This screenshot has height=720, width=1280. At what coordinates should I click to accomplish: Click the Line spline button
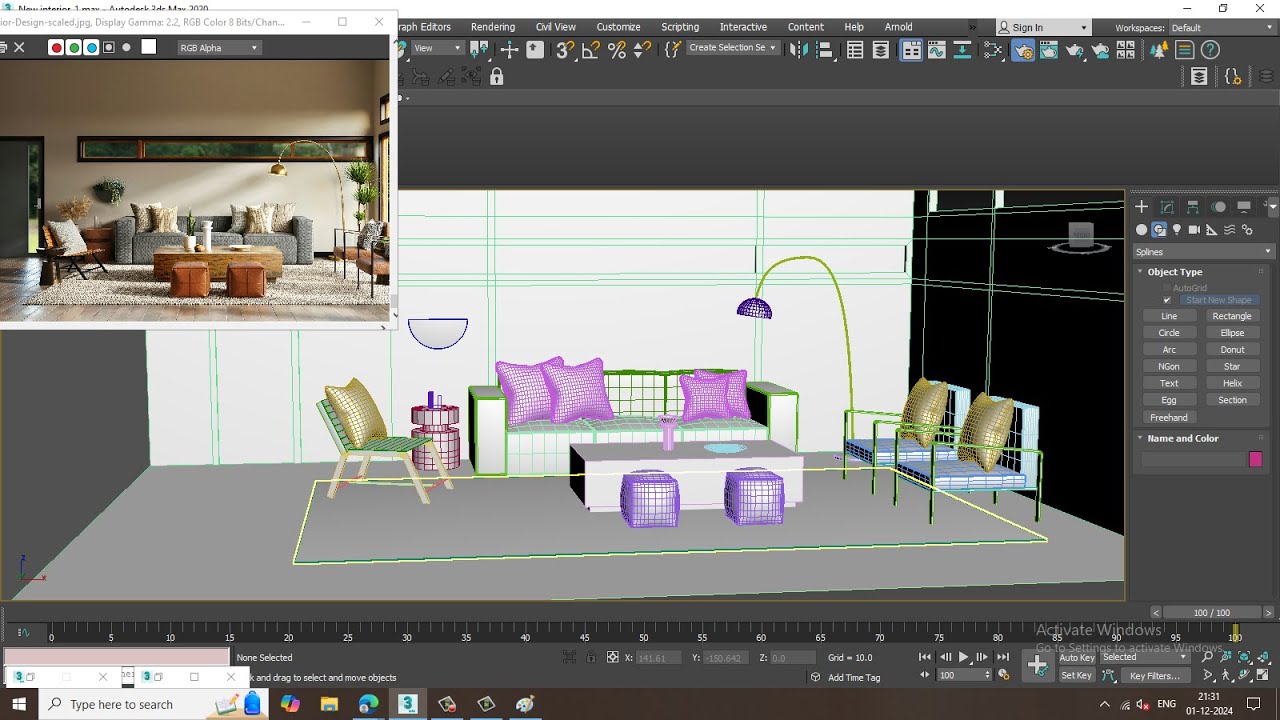(1169, 316)
